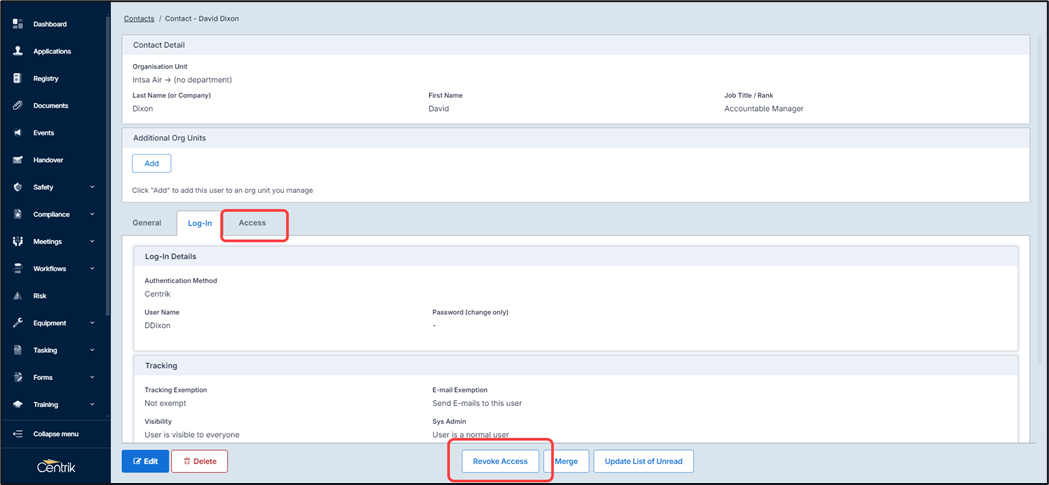The width and height of the screenshot is (1049, 485).
Task: Select the Log-In tab
Action: [199, 223]
